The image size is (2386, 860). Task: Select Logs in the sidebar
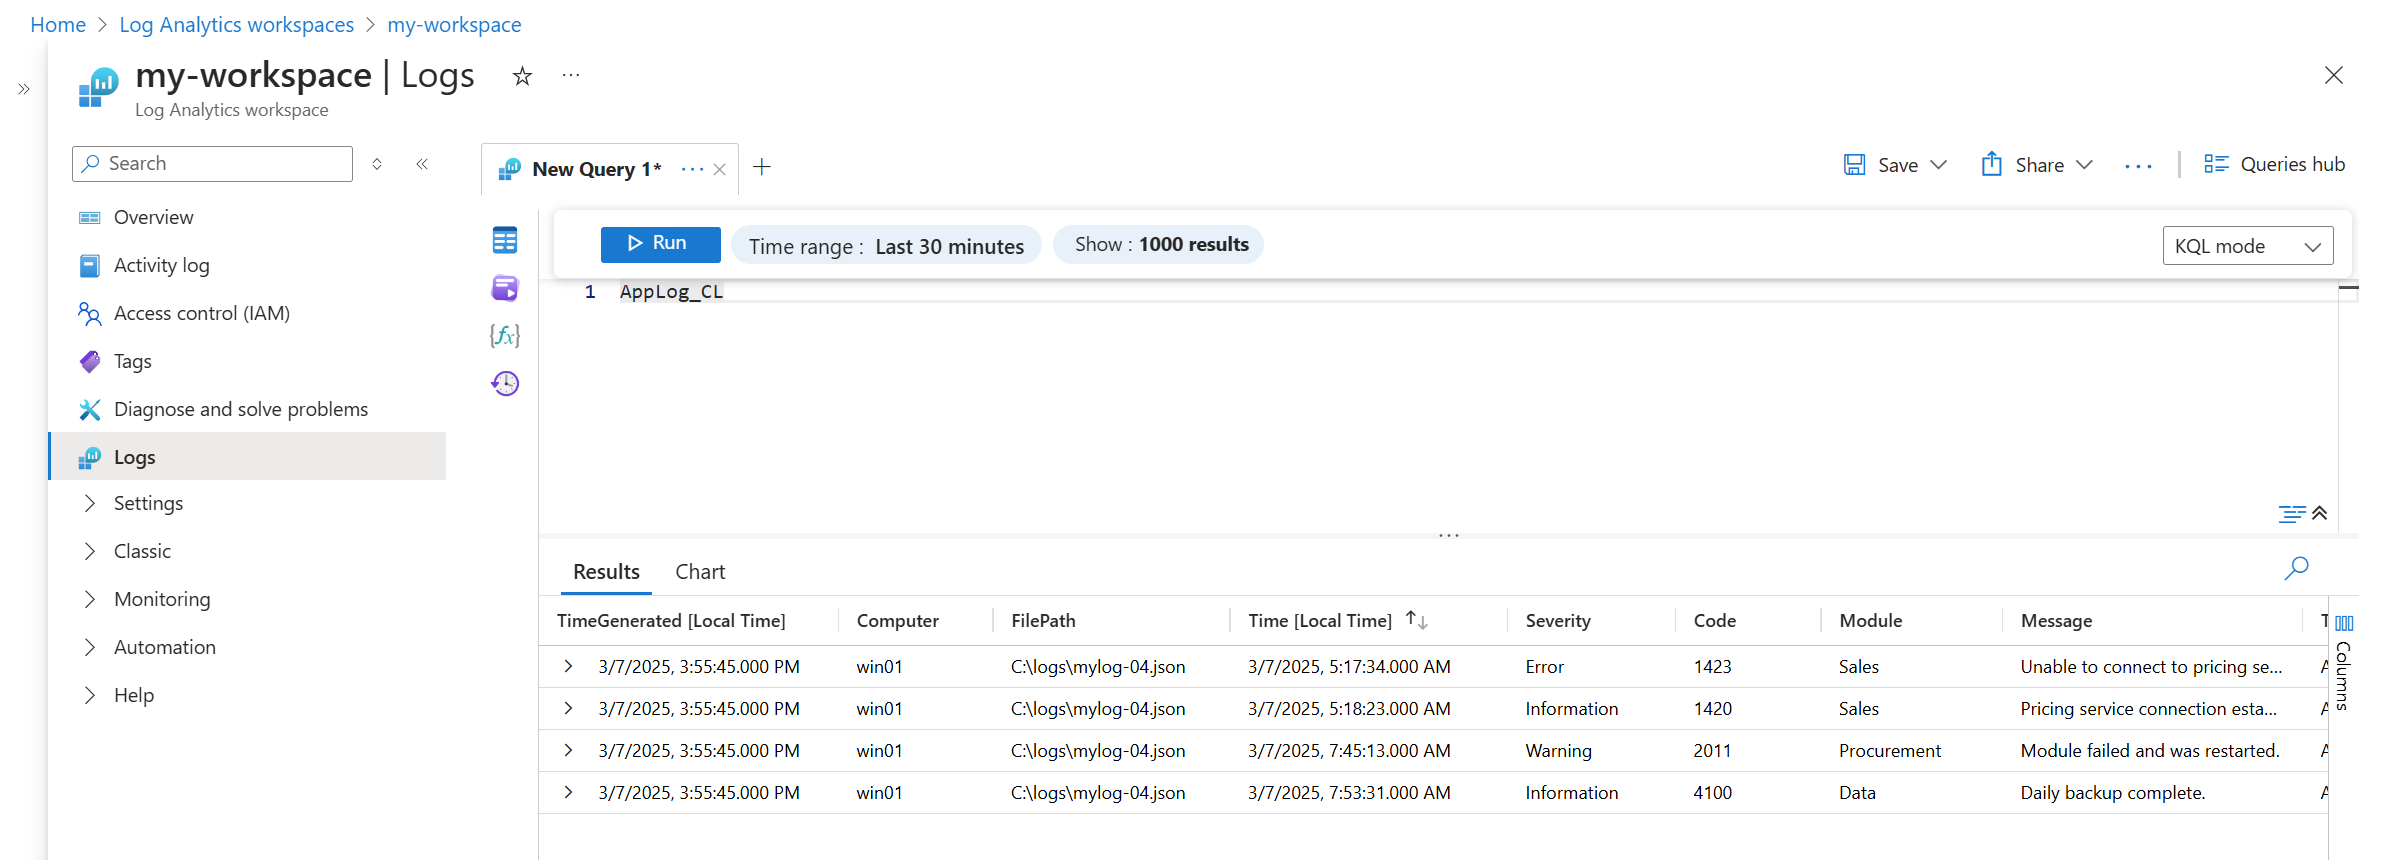point(247,456)
